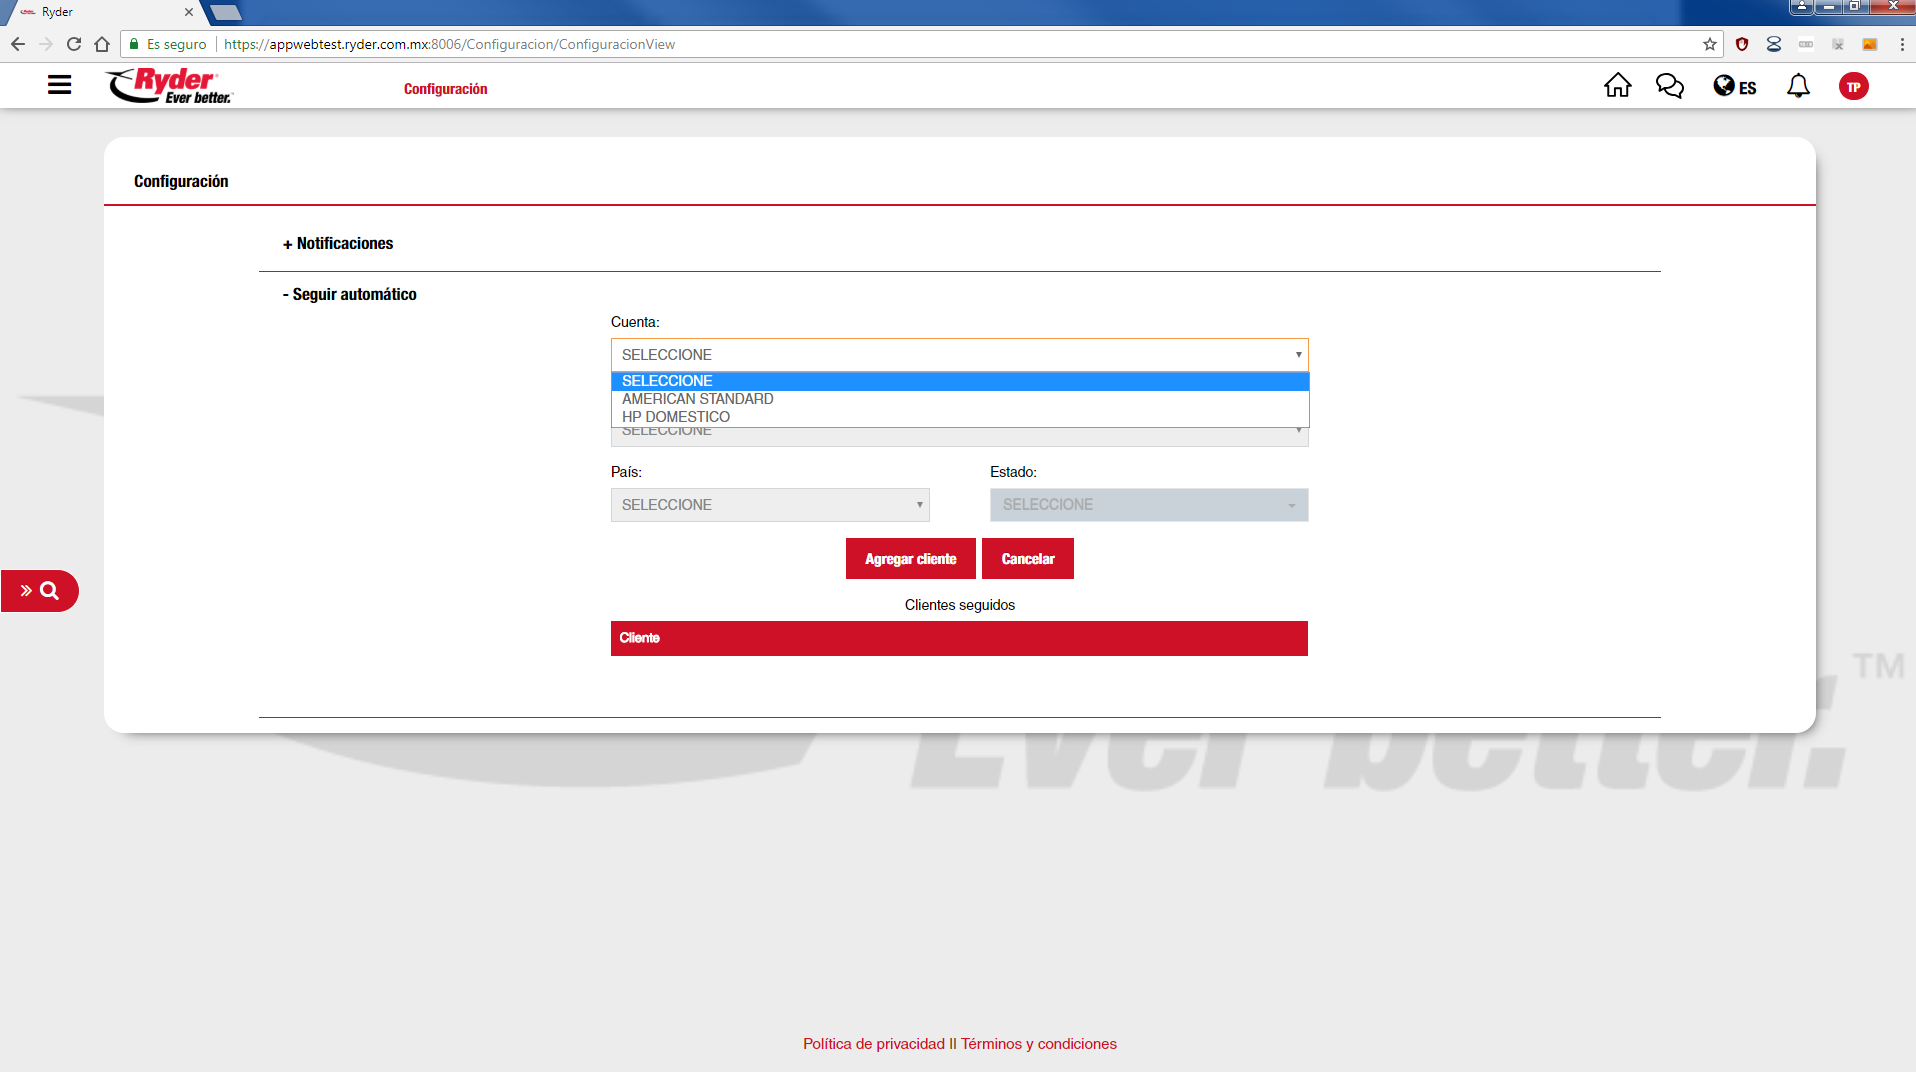The width and height of the screenshot is (1916, 1072).
Task: Click the Ryder logo
Action: point(170,86)
